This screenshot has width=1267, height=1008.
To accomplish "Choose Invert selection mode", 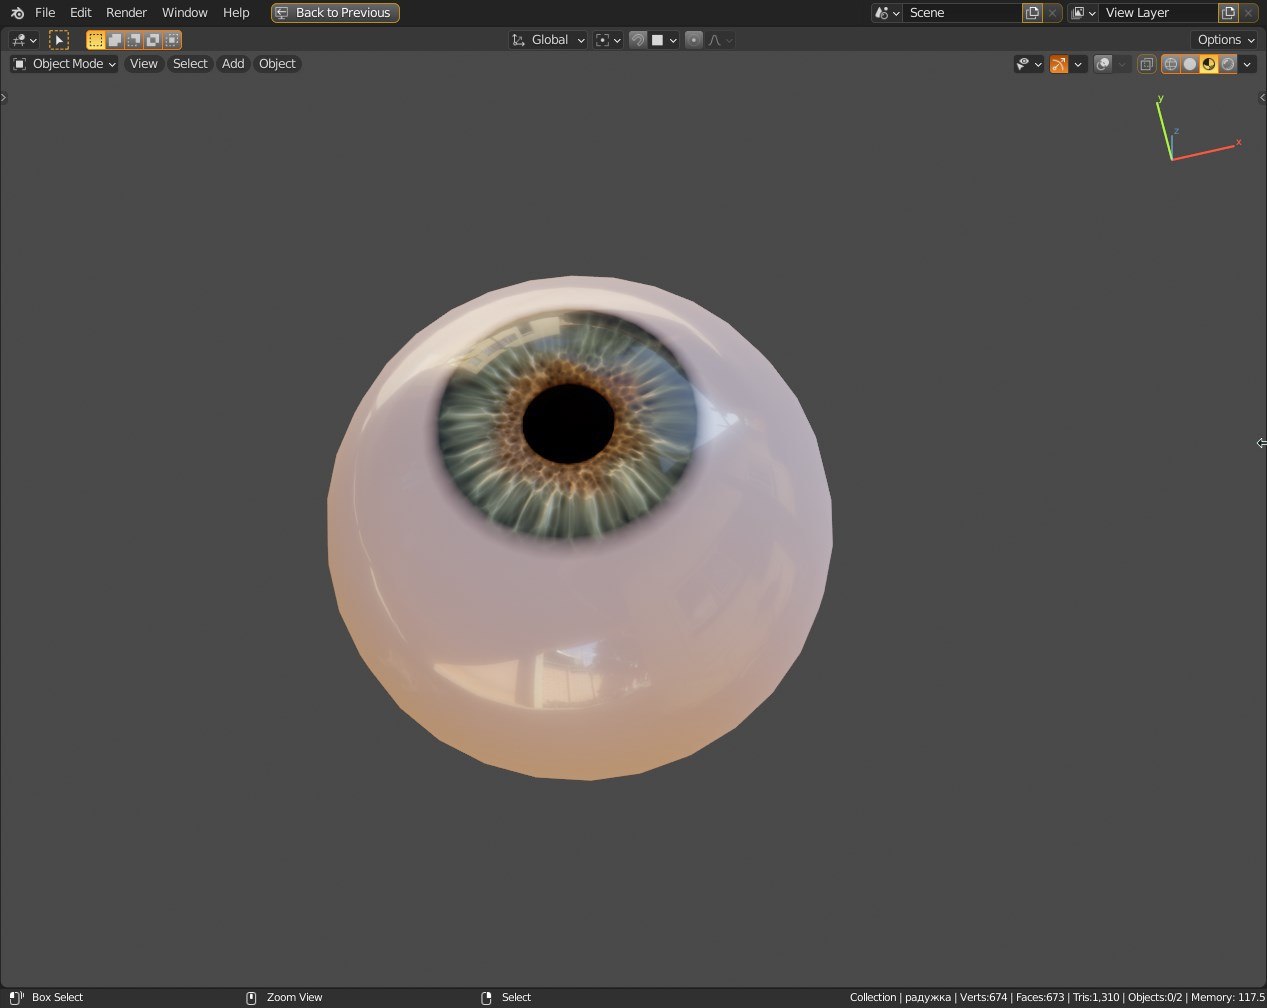I will pyautogui.click(x=153, y=40).
